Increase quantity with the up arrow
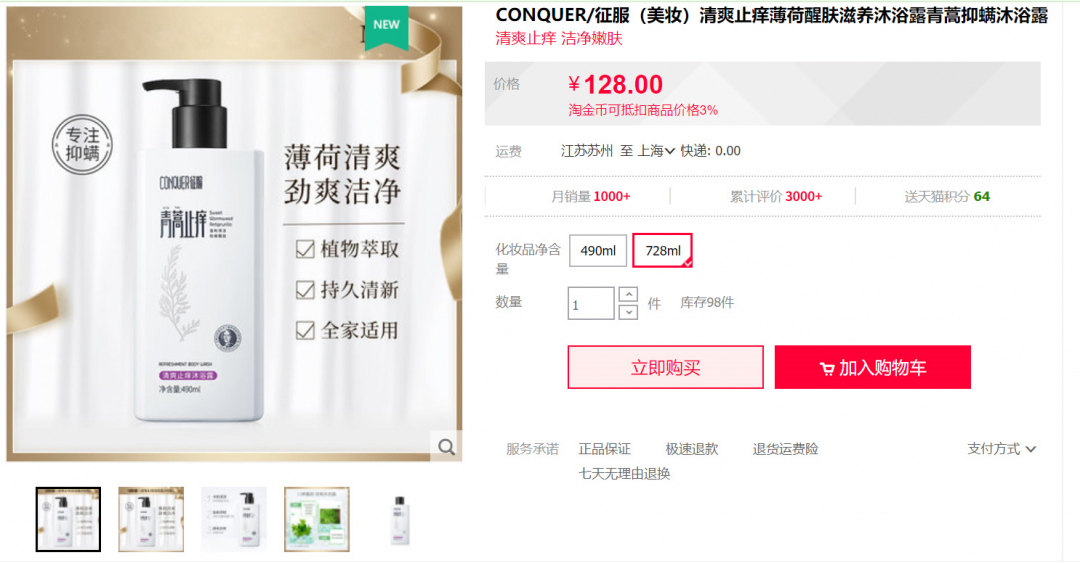This screenshot has width=1080, height=563. (628, 295)
